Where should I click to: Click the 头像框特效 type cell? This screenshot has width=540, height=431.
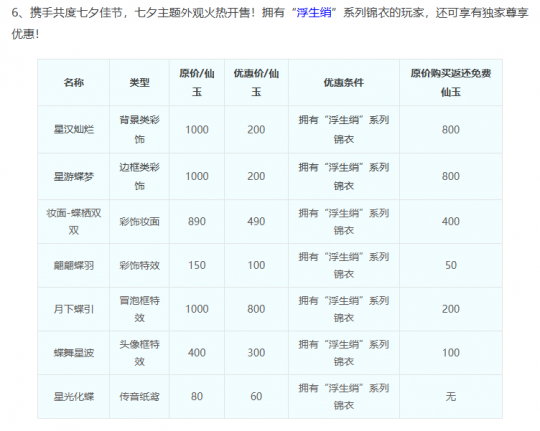tap(139, 353)
